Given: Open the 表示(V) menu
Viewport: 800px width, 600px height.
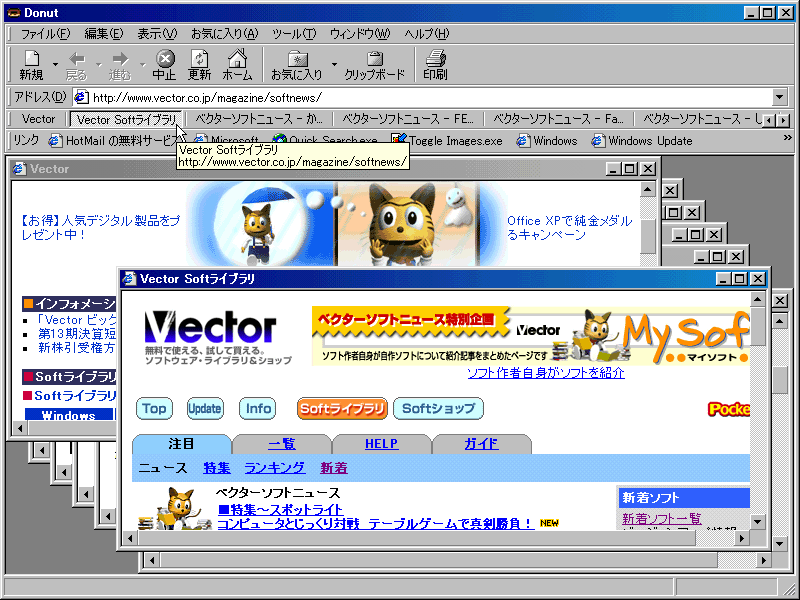Looking at the screenshot, I should [157, 34].
